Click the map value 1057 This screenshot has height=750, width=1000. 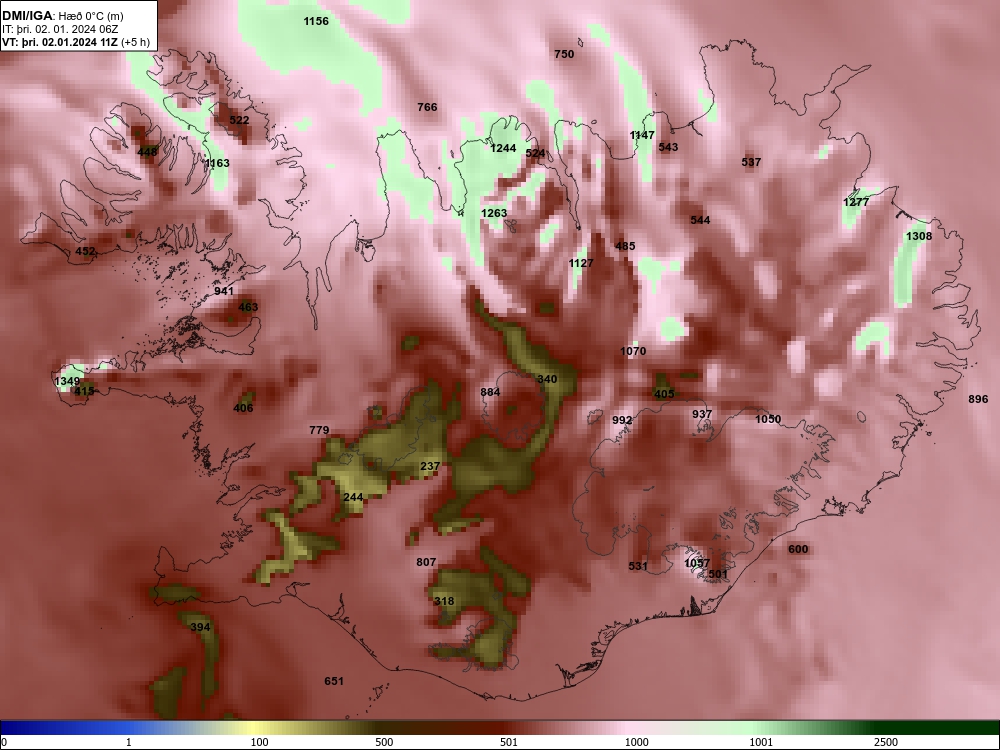(696, 563)
